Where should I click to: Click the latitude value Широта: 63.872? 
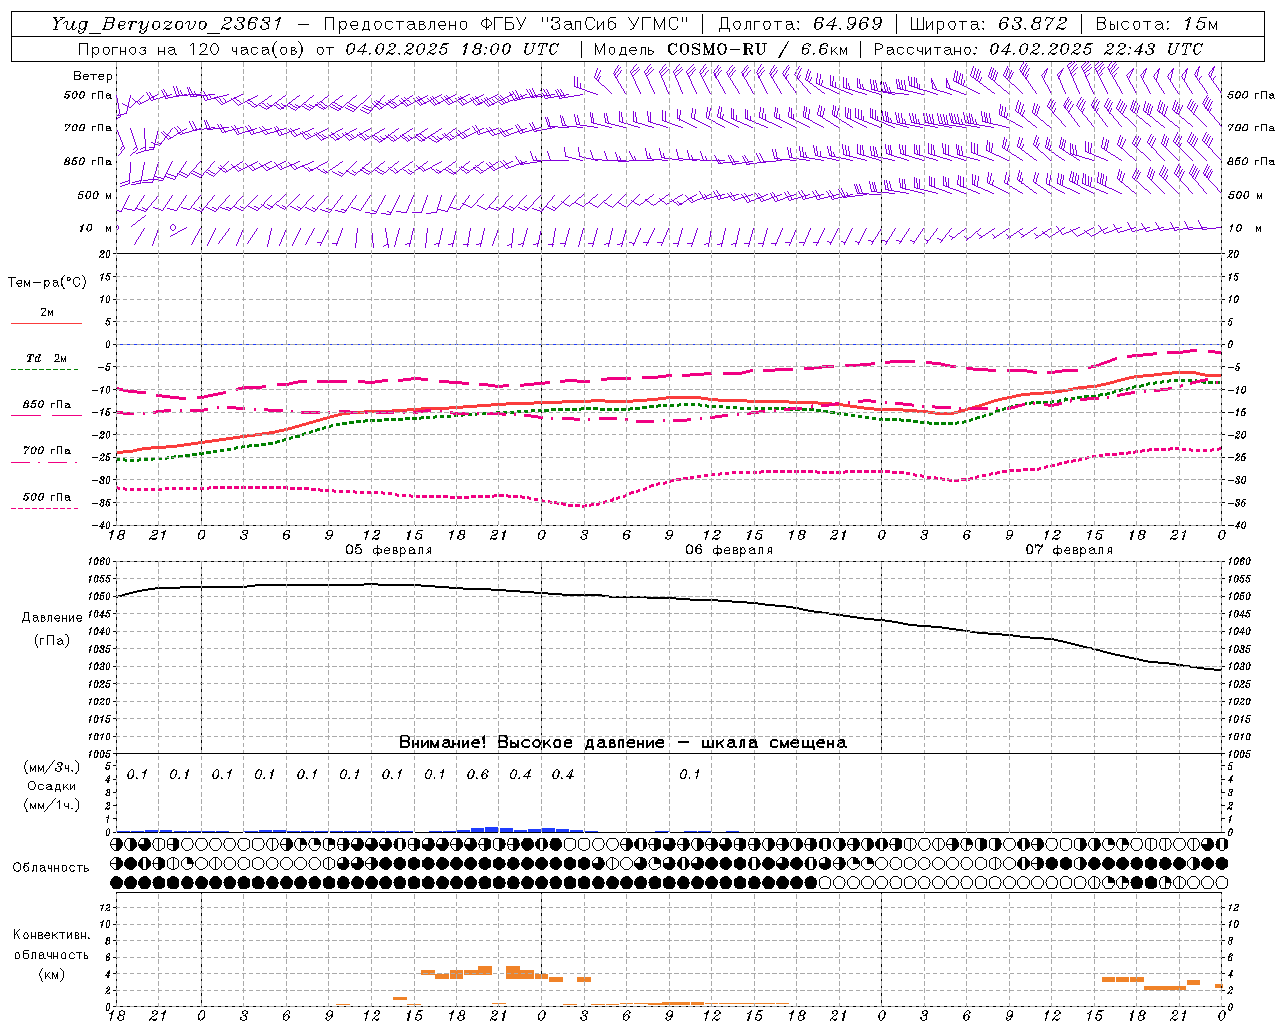989,24
